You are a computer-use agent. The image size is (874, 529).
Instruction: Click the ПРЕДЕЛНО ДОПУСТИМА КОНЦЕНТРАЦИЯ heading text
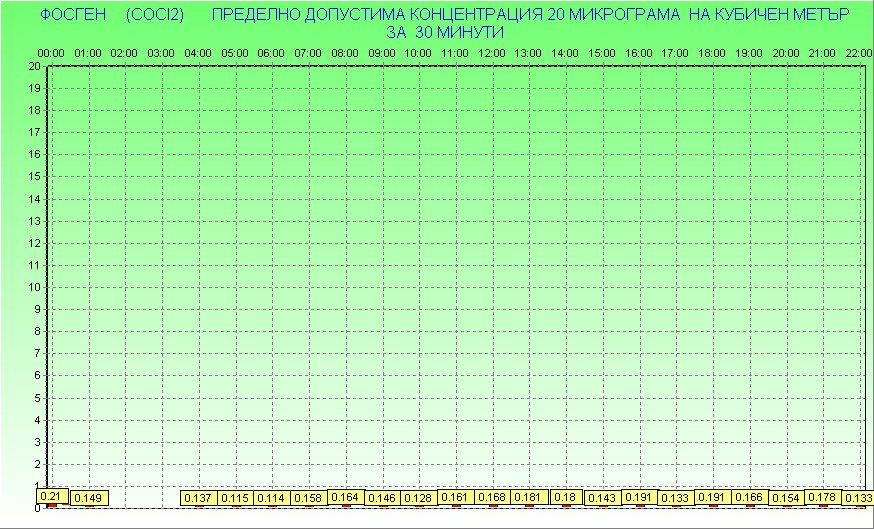(377, 14)
